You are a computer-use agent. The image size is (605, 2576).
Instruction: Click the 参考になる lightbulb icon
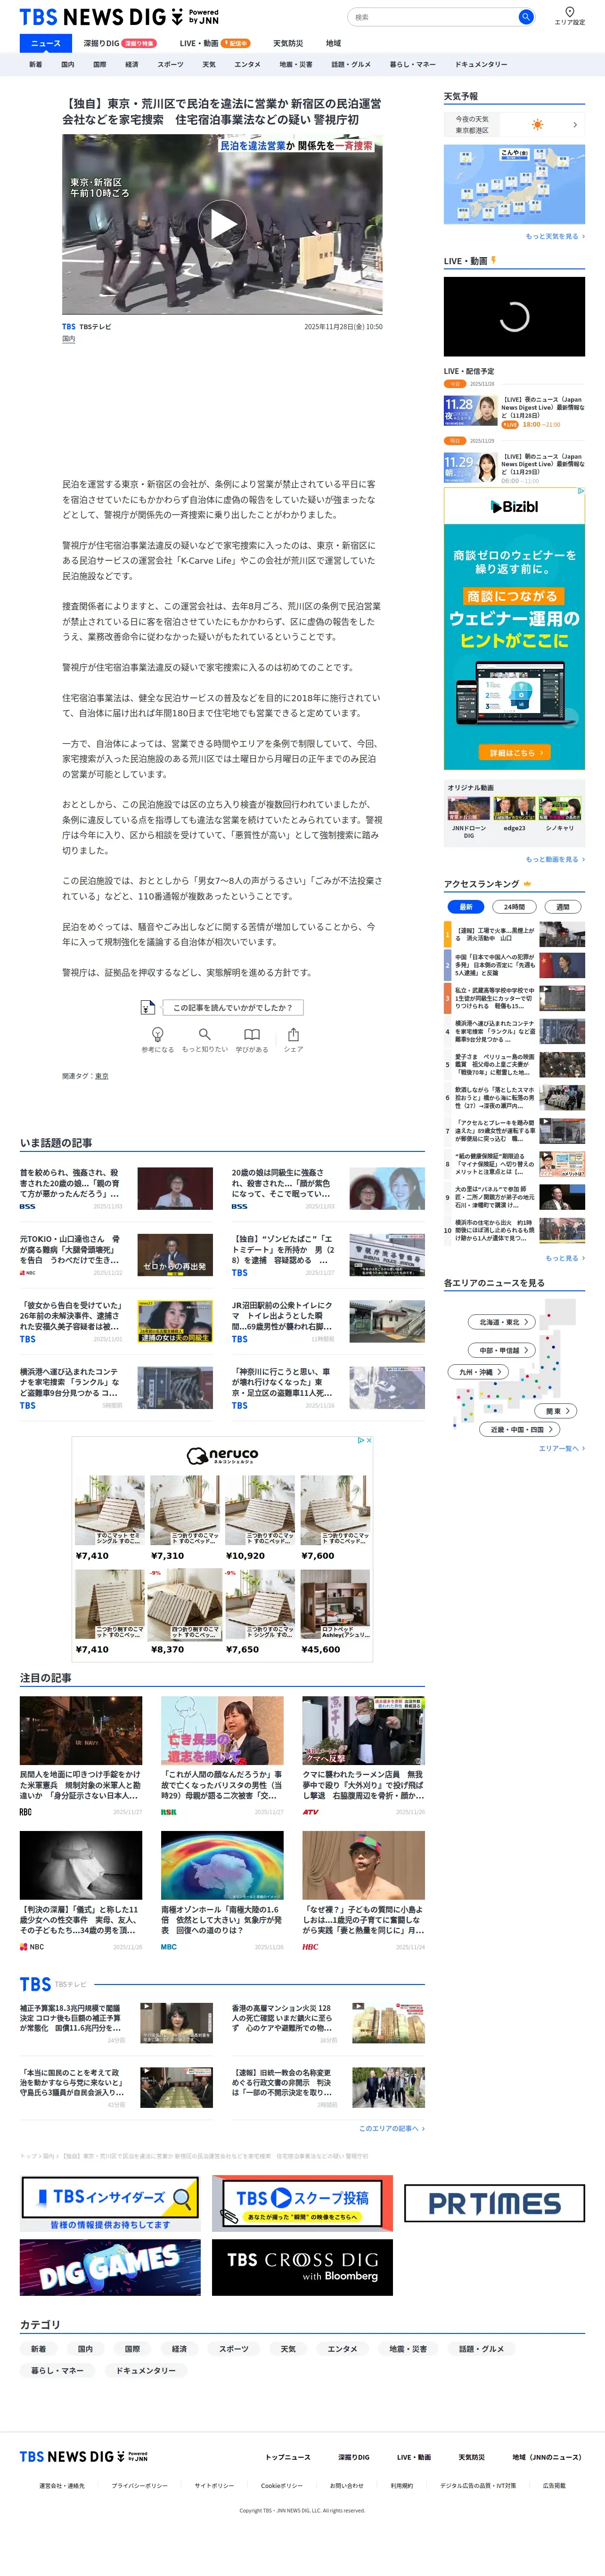pyautogui.click(x=157, y=1034)
